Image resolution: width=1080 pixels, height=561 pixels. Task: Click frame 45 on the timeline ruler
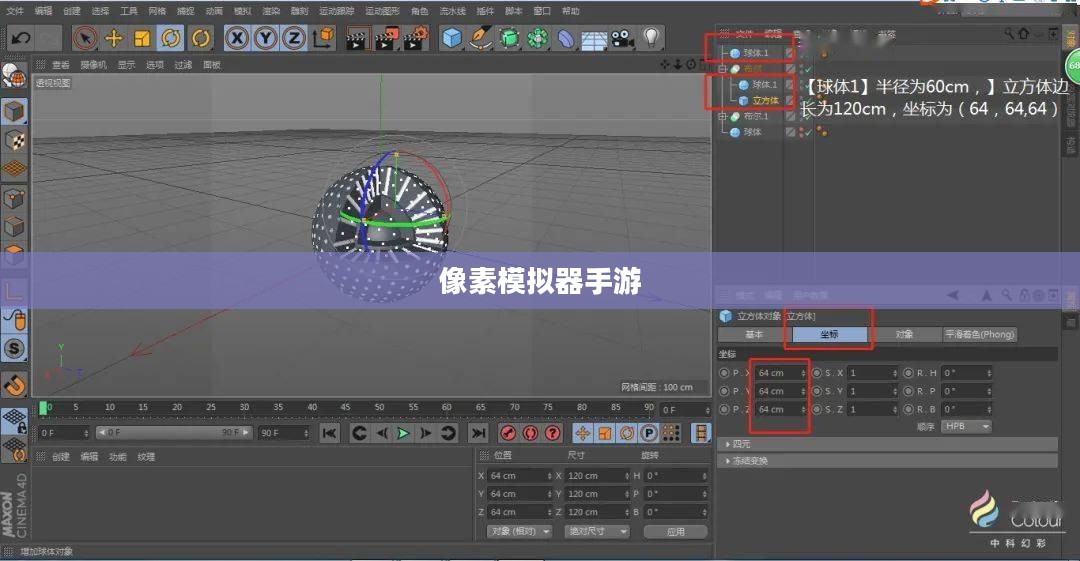[x=346, y=407]
